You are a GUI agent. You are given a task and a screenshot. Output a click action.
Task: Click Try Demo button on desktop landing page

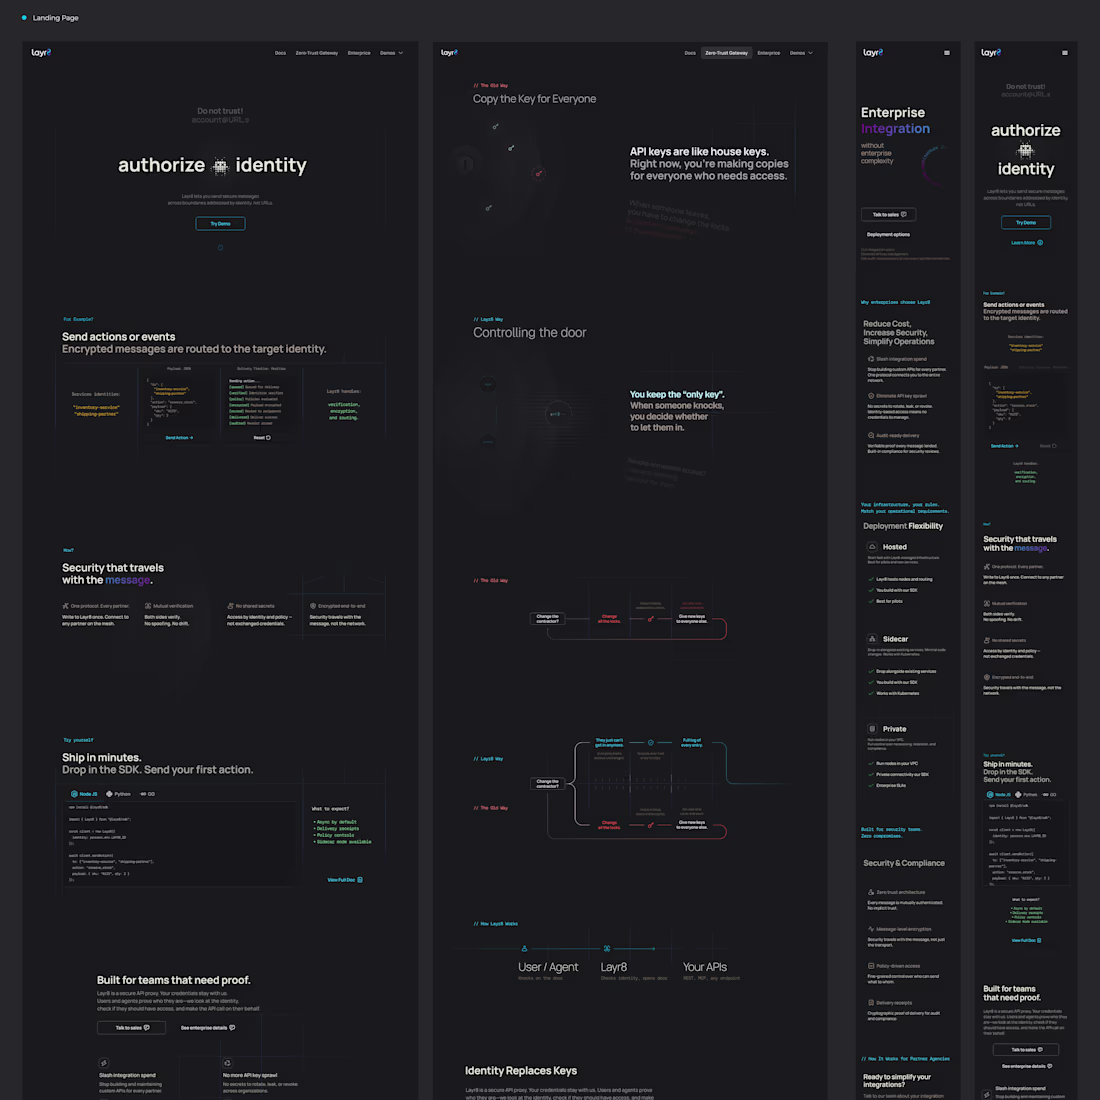(x=220, y=224)
